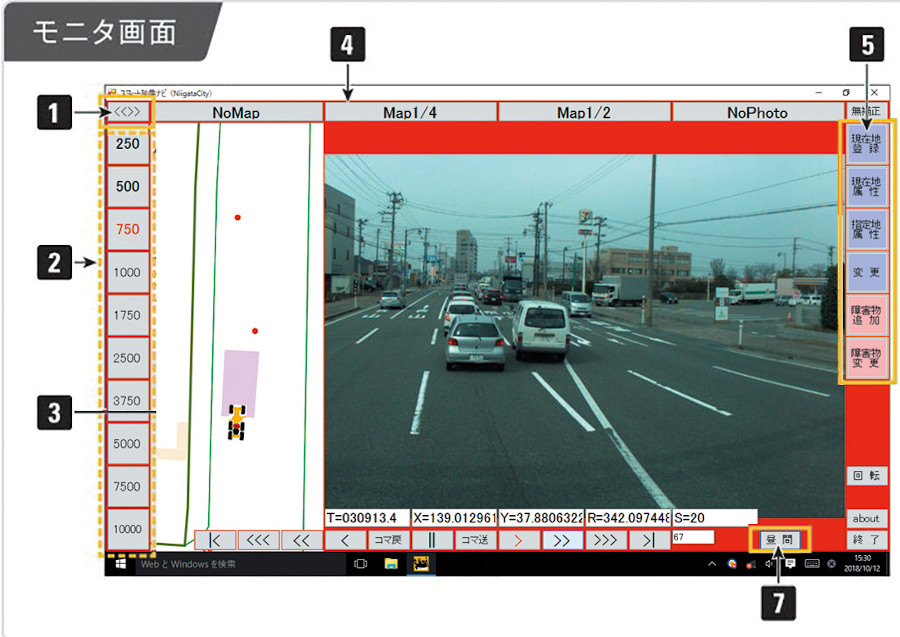The height and width of the screenshot is (637, 900).
Task: Step back one frame with コマ戻
Action: (x=388, y=540)
